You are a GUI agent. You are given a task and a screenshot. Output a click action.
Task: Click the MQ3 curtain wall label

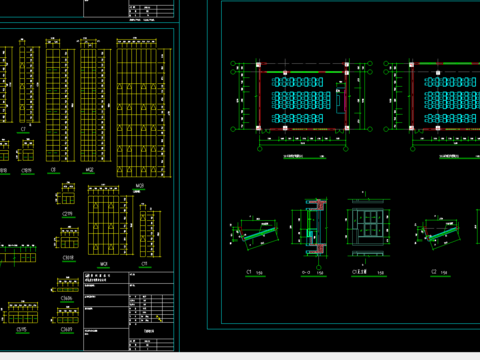pyautogui.click(x=139, y=186)
